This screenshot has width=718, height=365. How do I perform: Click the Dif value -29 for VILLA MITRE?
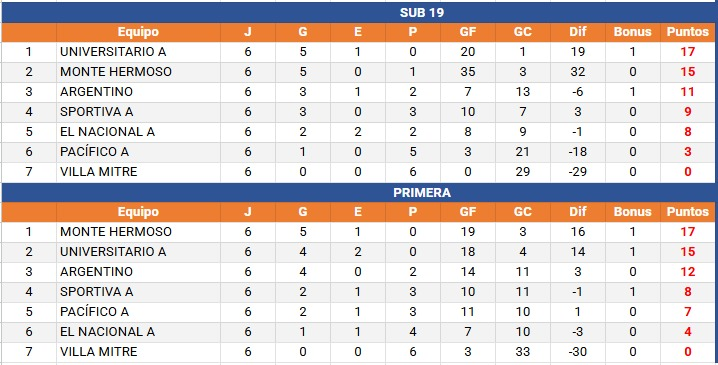[578, 172]
